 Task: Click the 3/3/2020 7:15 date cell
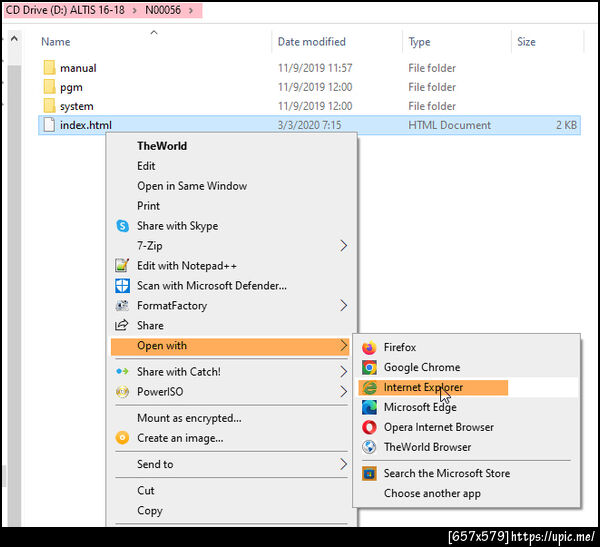[x=309, y=125]
